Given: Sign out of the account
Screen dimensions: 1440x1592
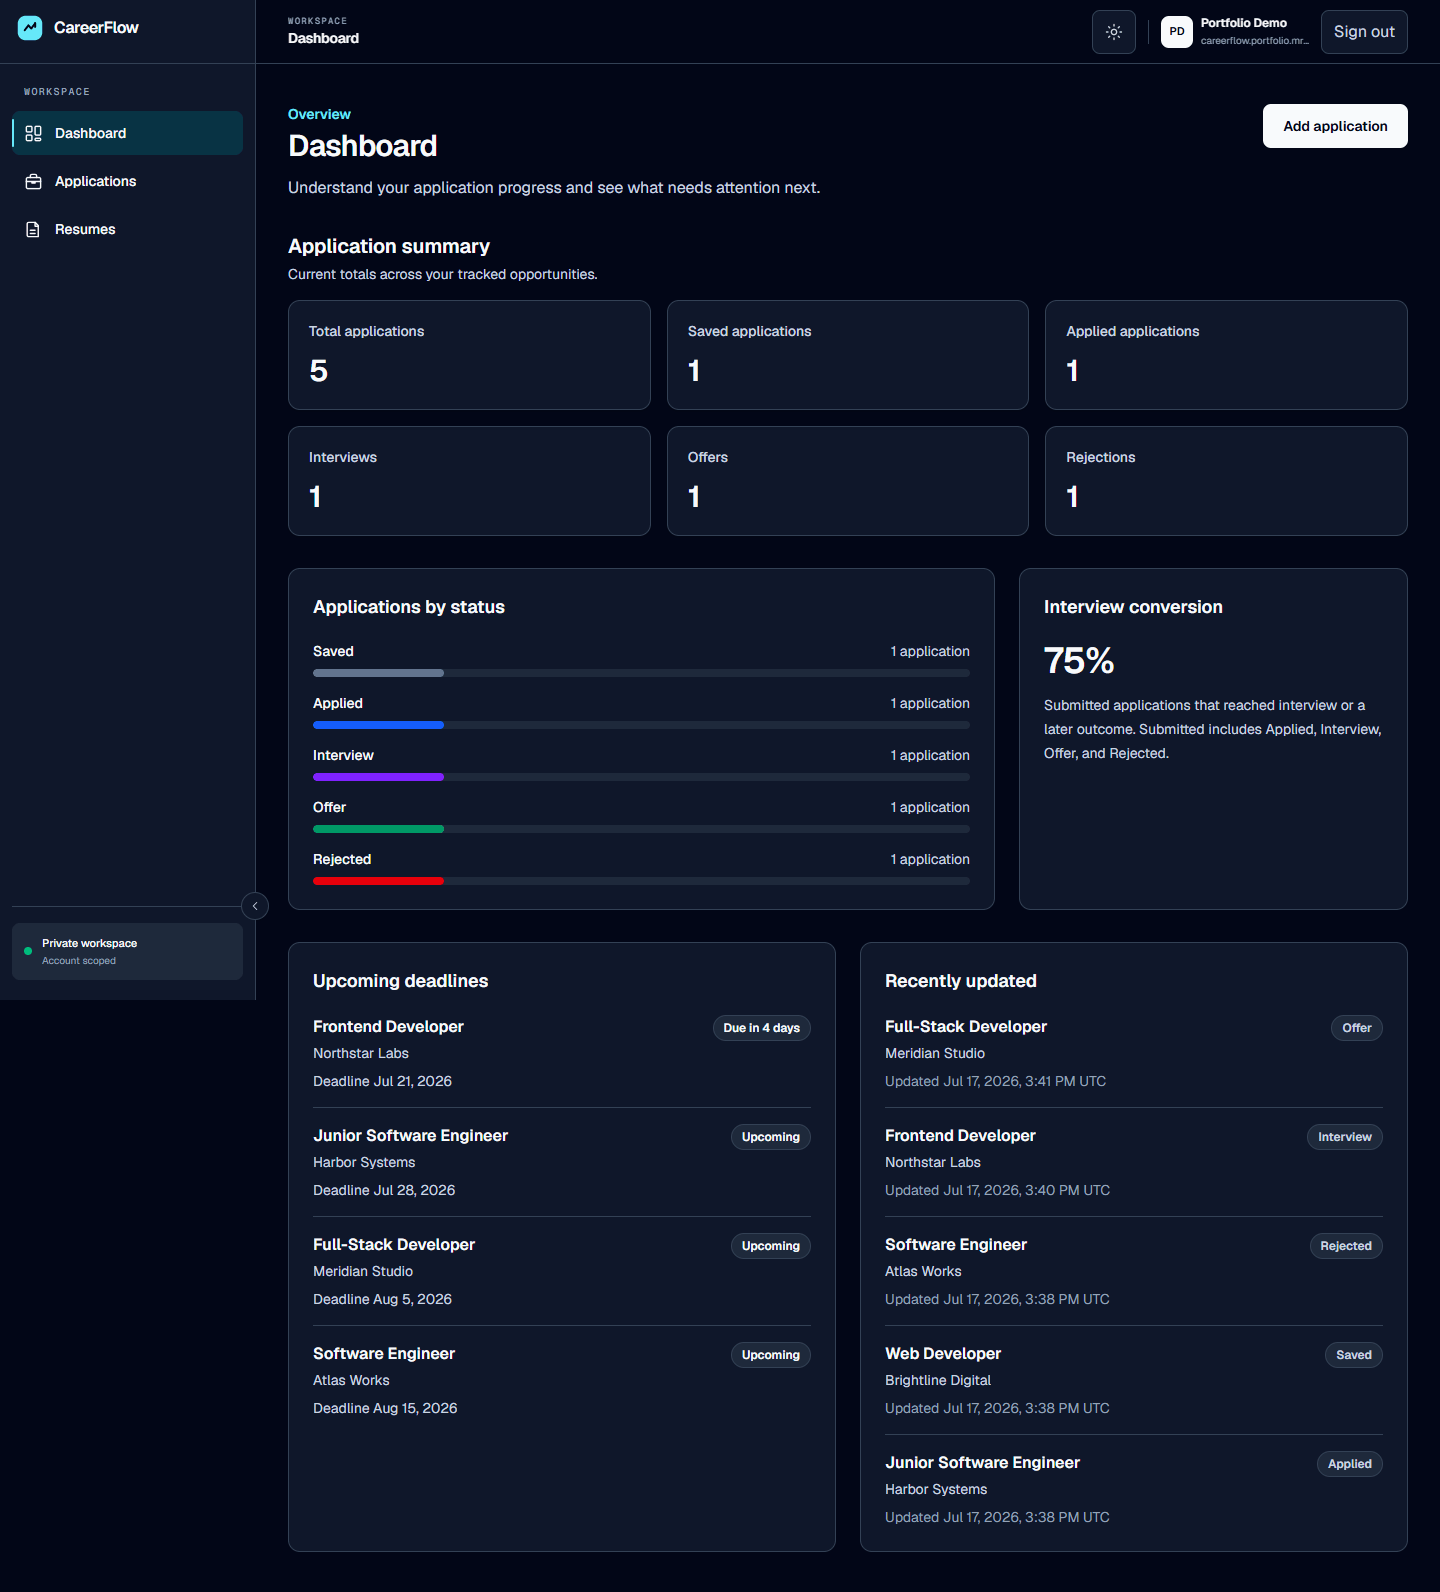Looking at the screenshot, I should pos(1364,32).
